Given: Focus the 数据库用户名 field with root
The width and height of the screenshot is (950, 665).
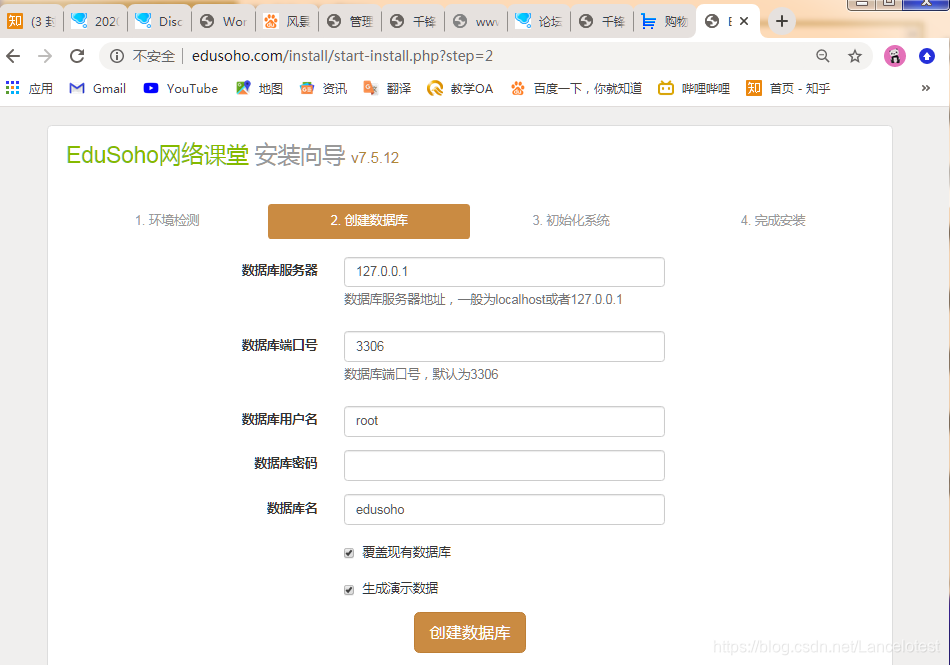Looking at the screenshot, I should (504, 422).
